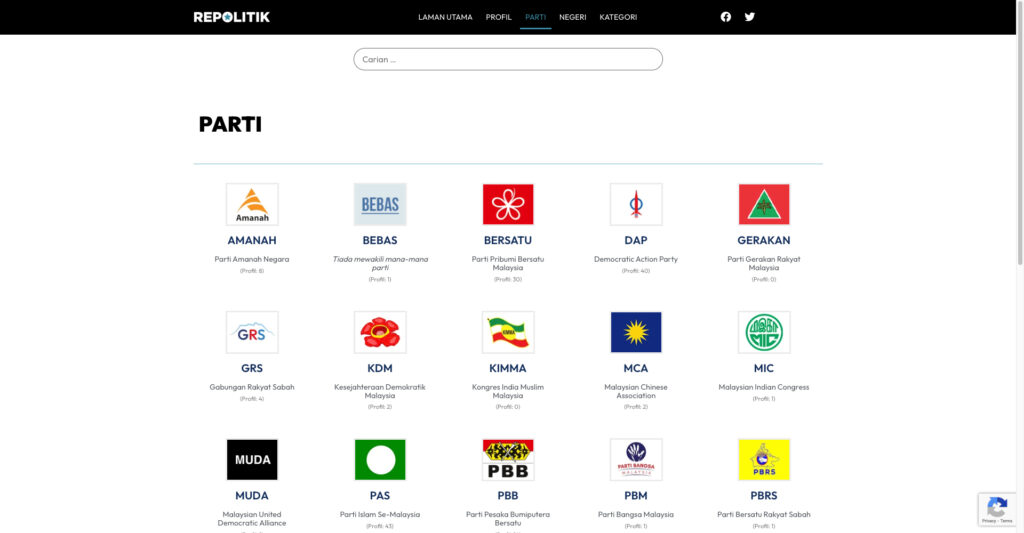Viewport: 1024px width, 533px height.
Task: Click the KDM flower logo
Action: 380,332
